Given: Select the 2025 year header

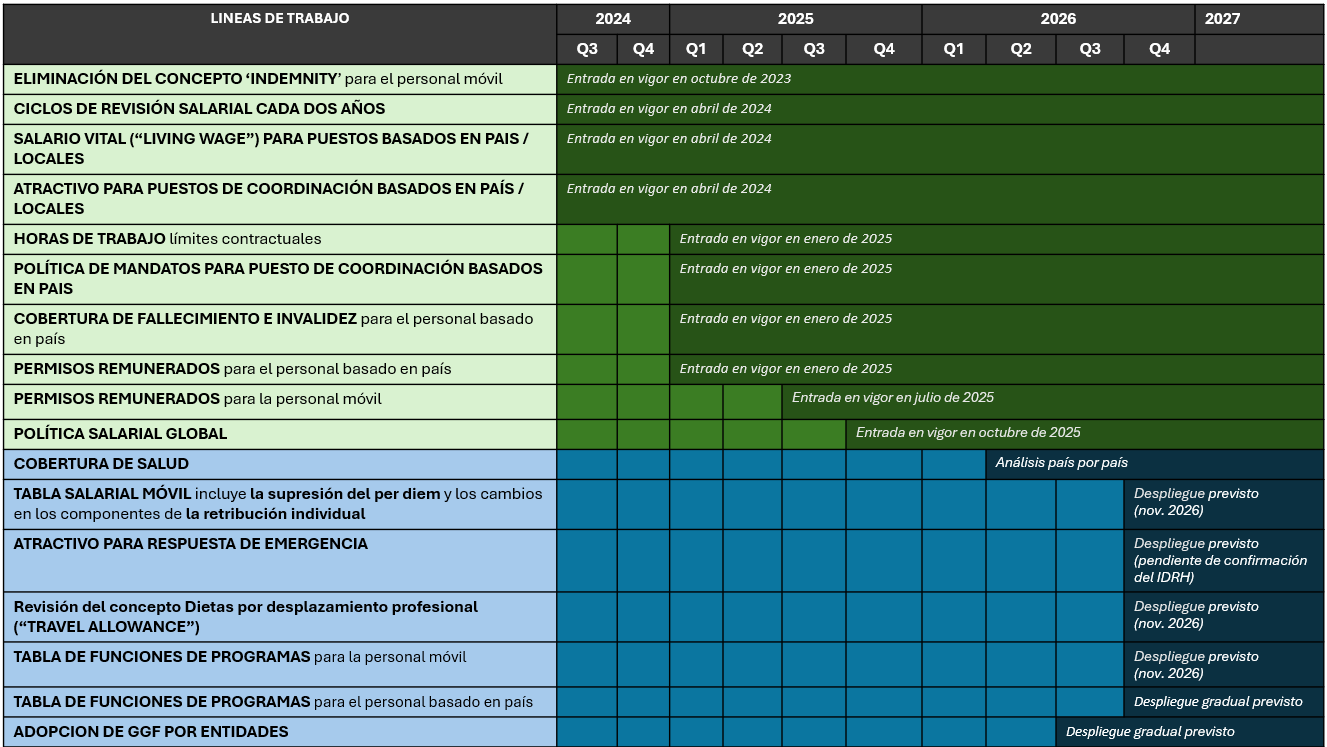Looking at the screenshot, I should pos(796,19).
